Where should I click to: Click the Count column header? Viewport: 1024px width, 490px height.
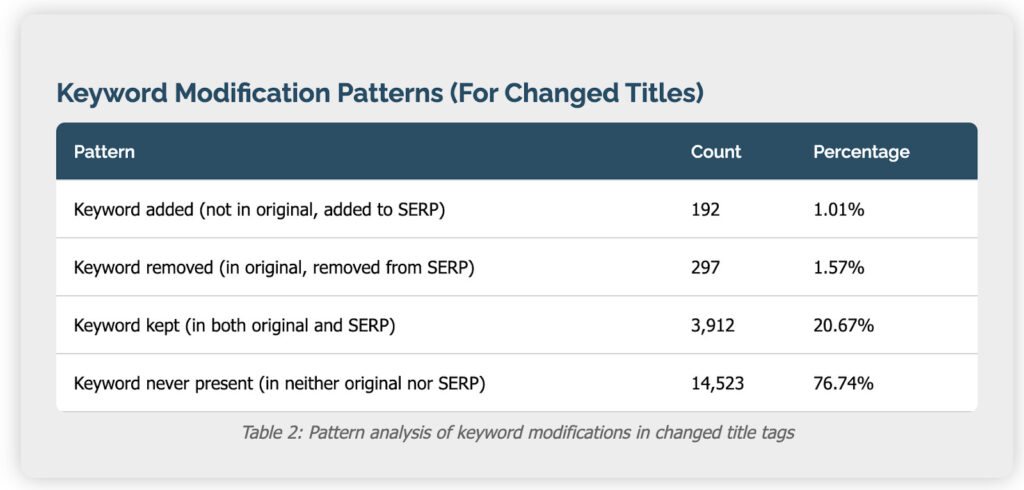[716, 152]
